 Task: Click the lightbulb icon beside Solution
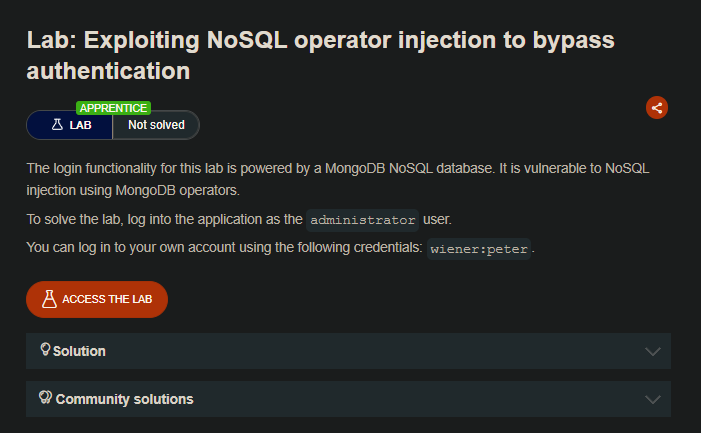[45, 350]
